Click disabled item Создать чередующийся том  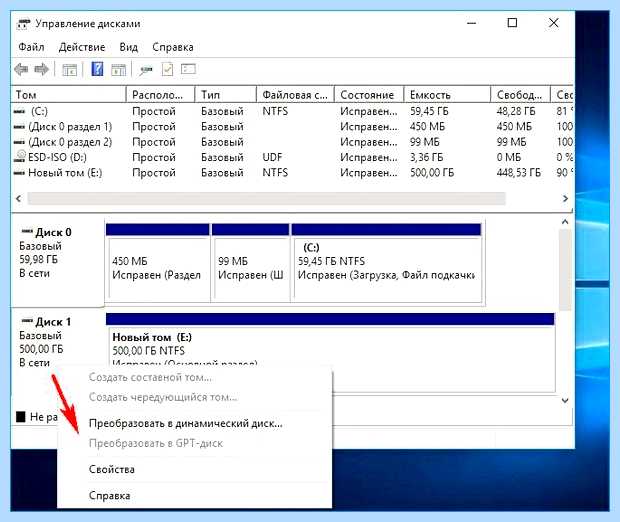[163, 397]
